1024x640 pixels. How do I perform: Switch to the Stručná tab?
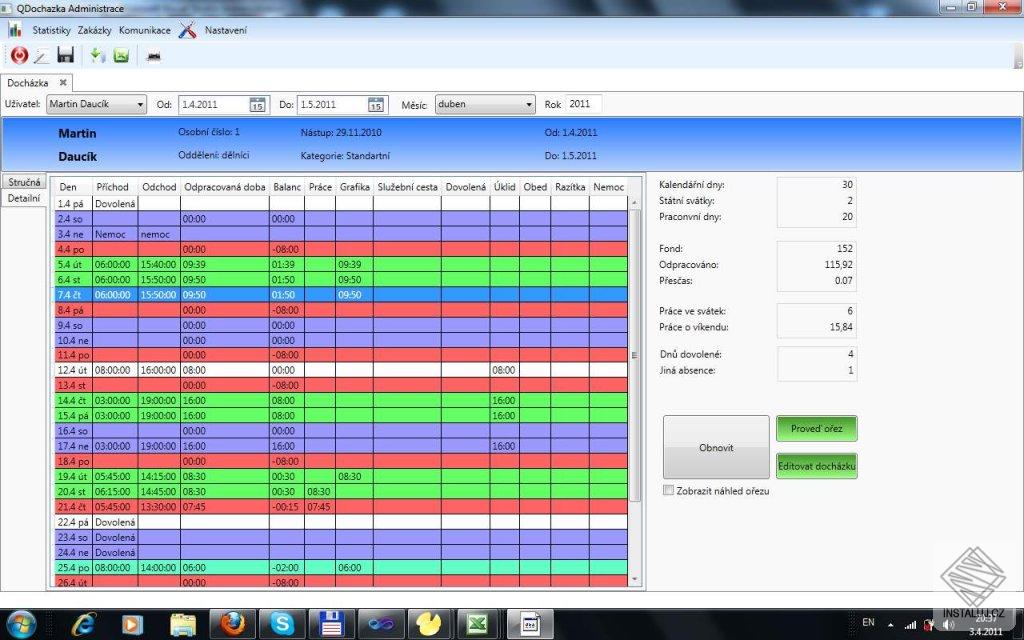point(24,182)
